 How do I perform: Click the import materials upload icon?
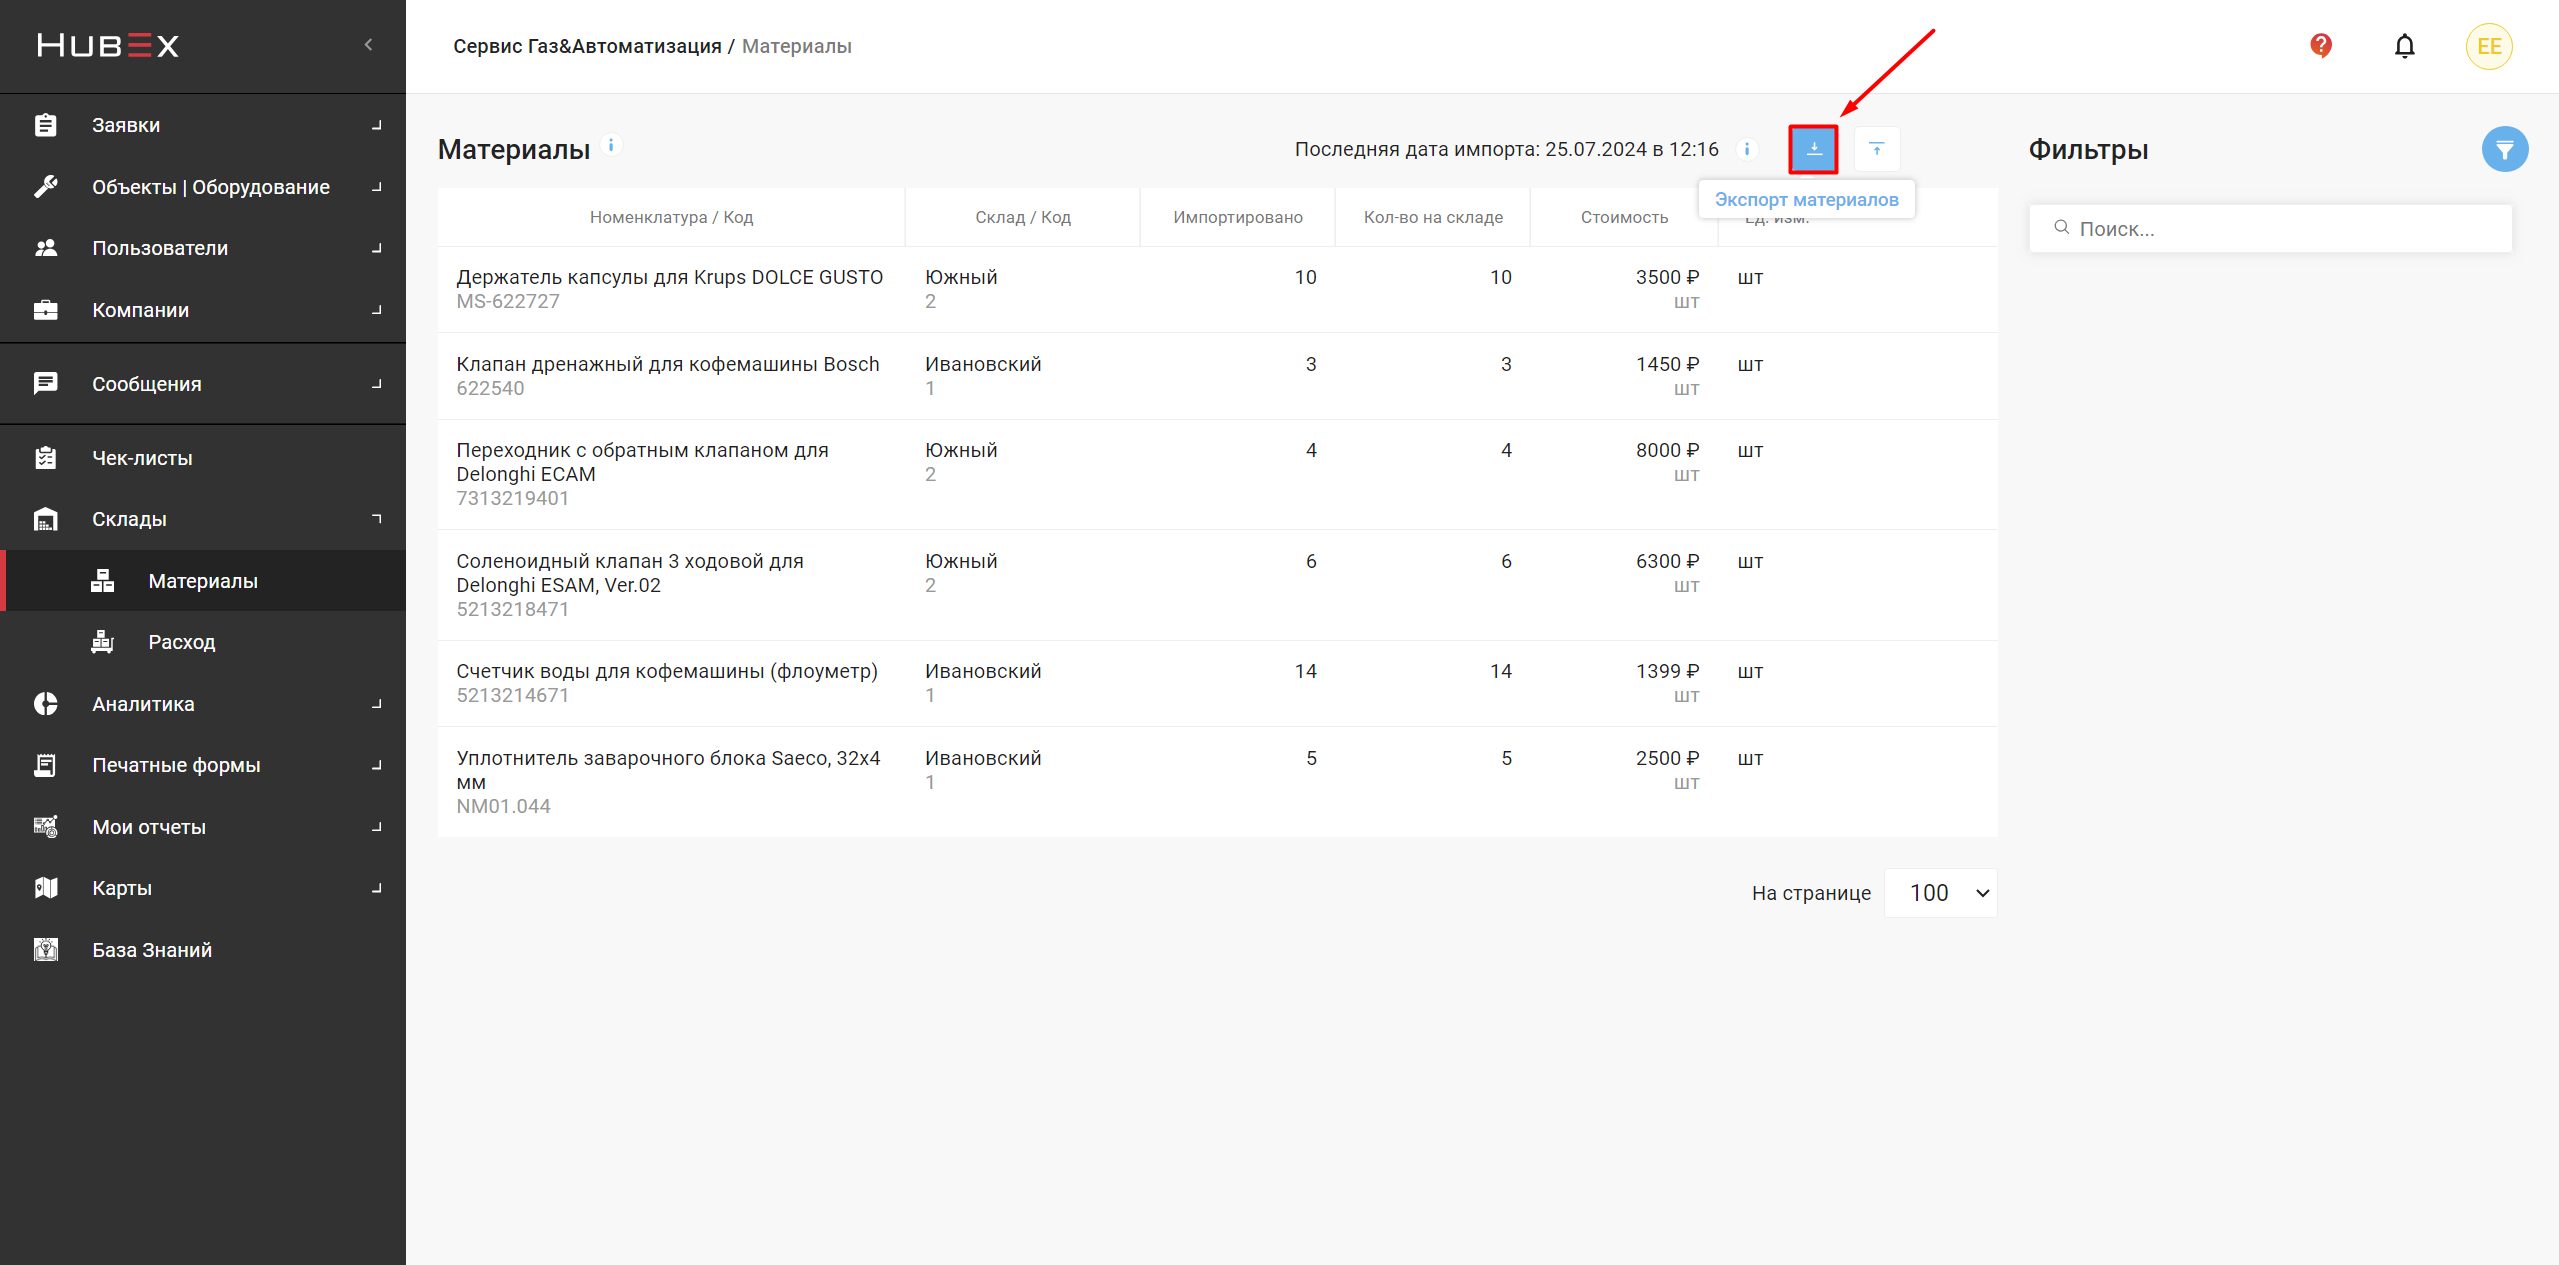[1876, 149]
